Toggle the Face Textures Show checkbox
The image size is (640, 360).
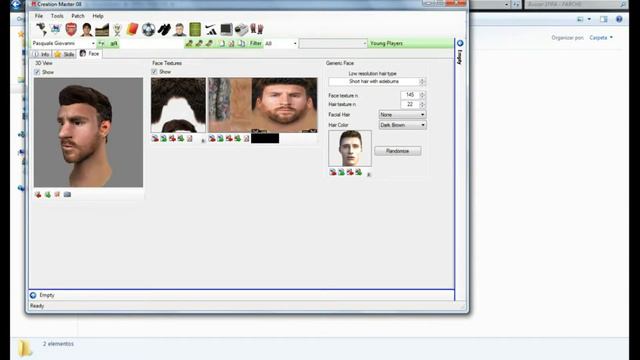[x=154, y=72]
